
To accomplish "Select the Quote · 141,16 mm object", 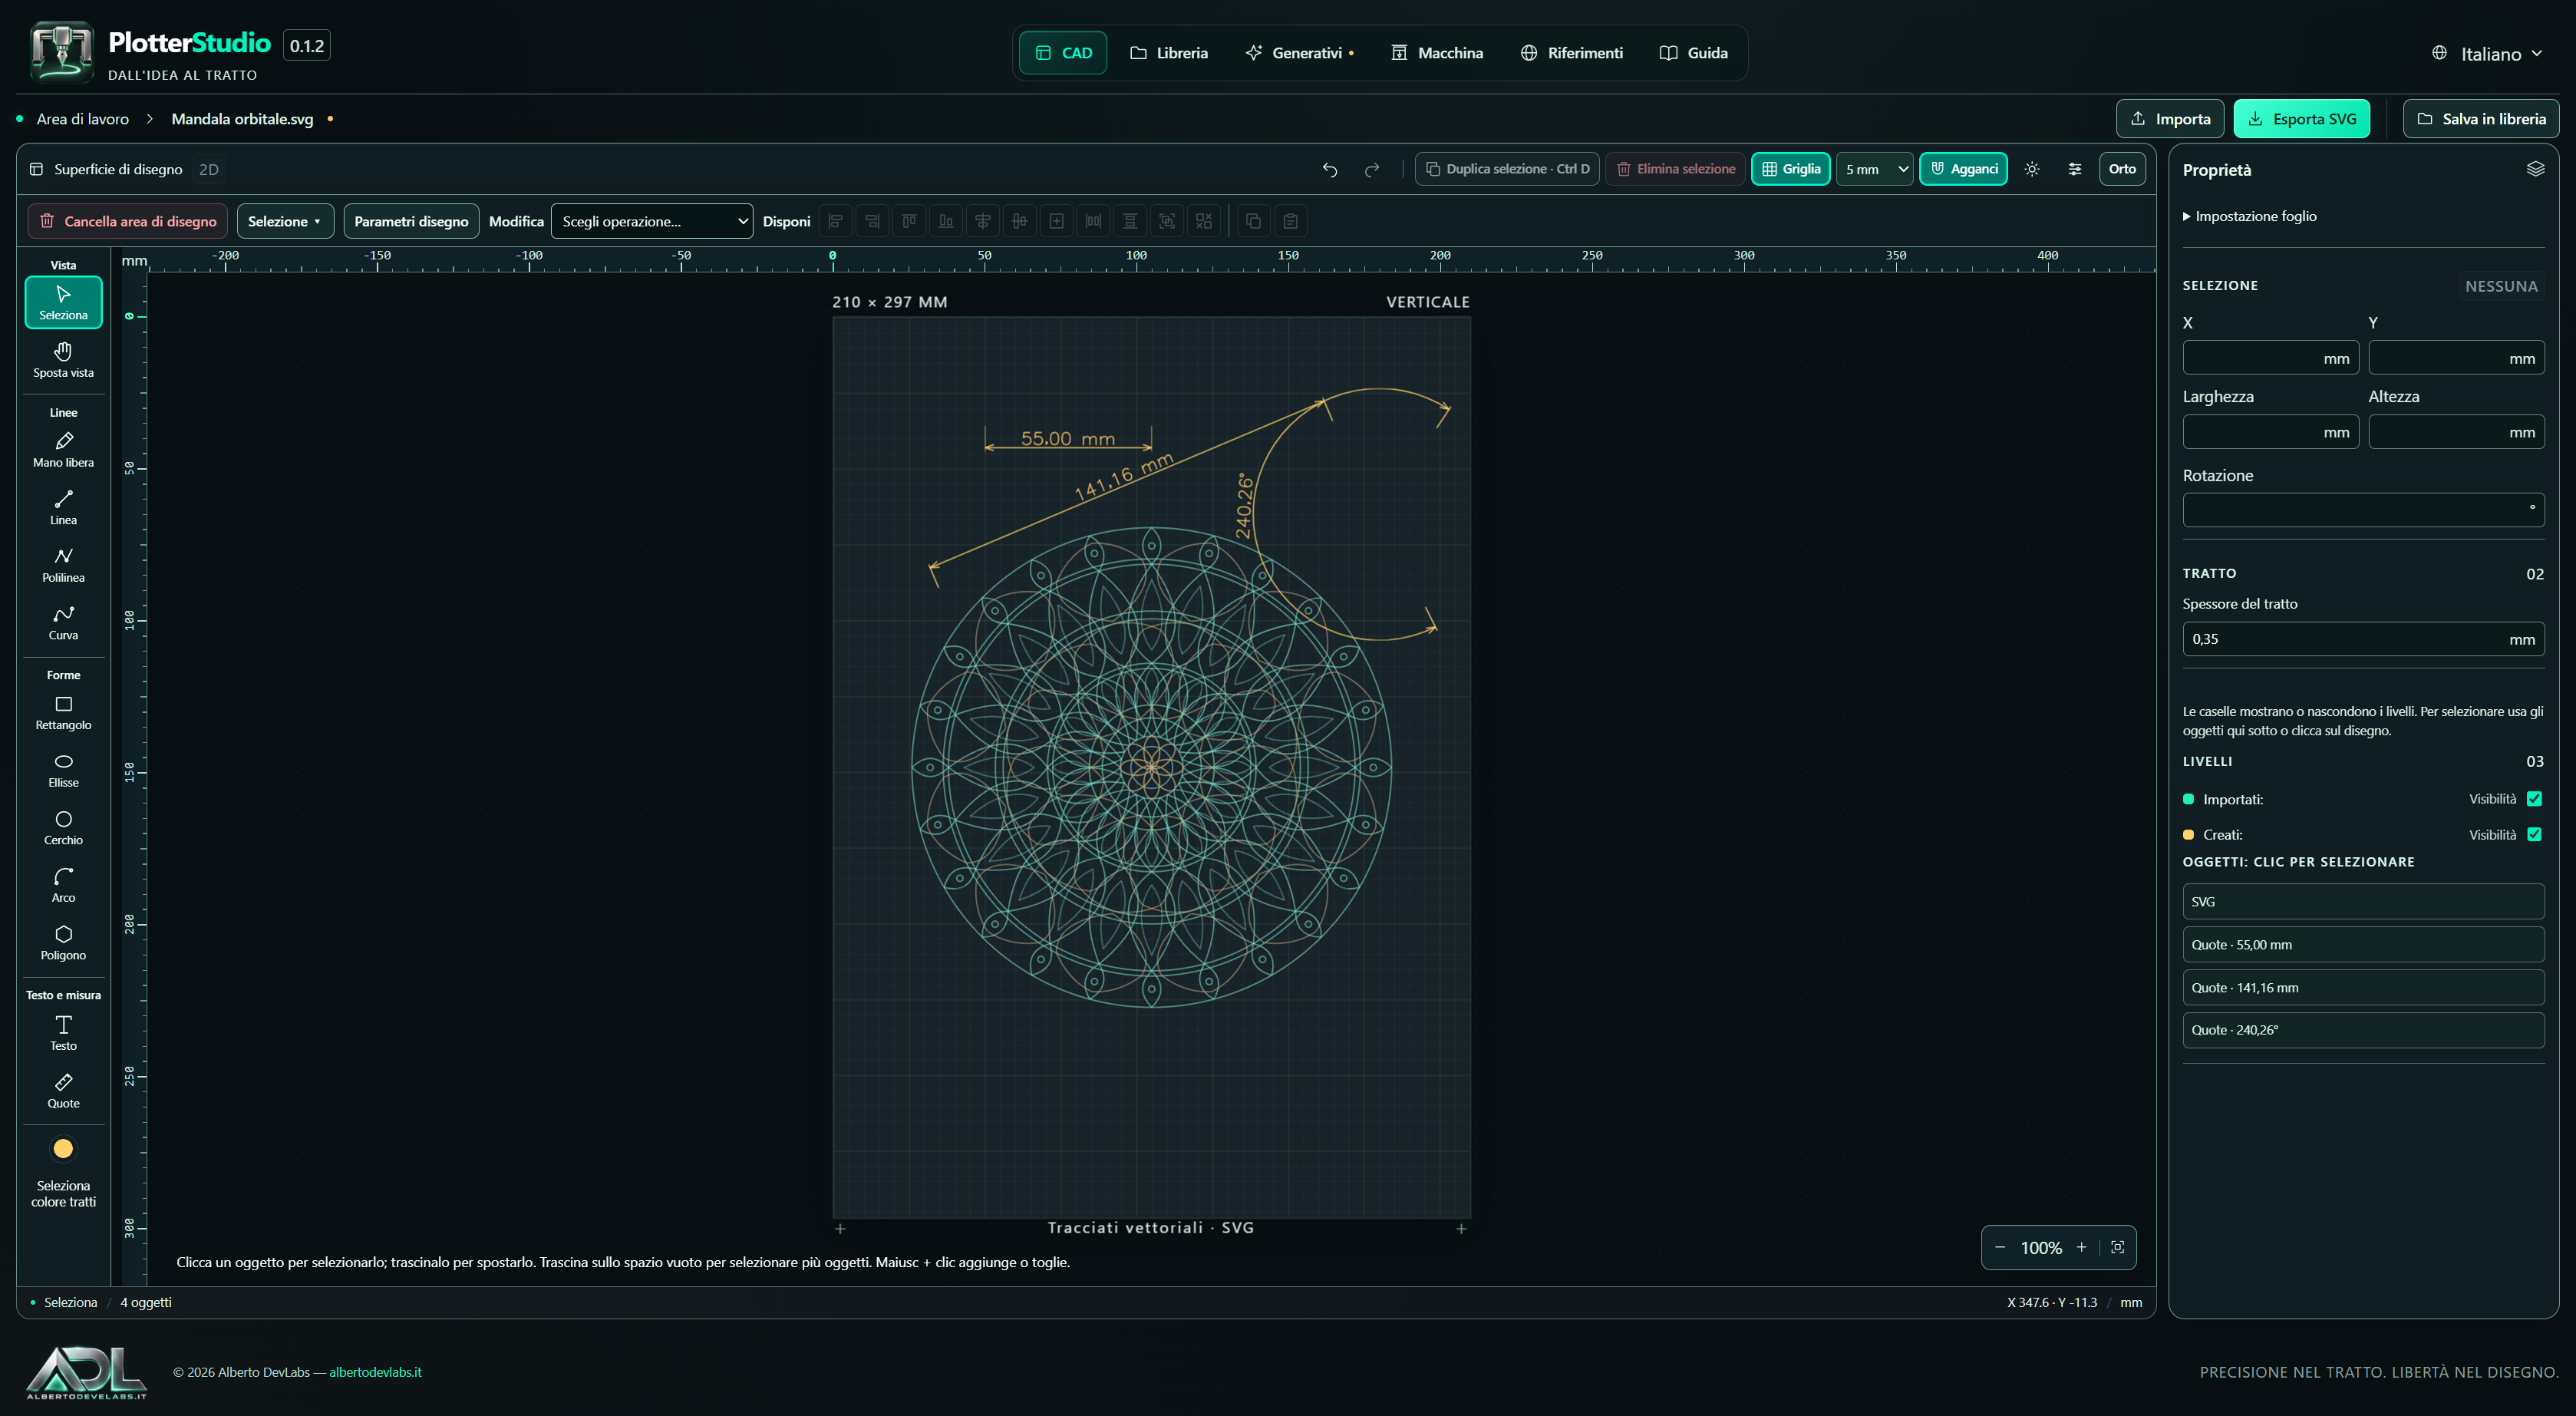I will click(2363, 988).
